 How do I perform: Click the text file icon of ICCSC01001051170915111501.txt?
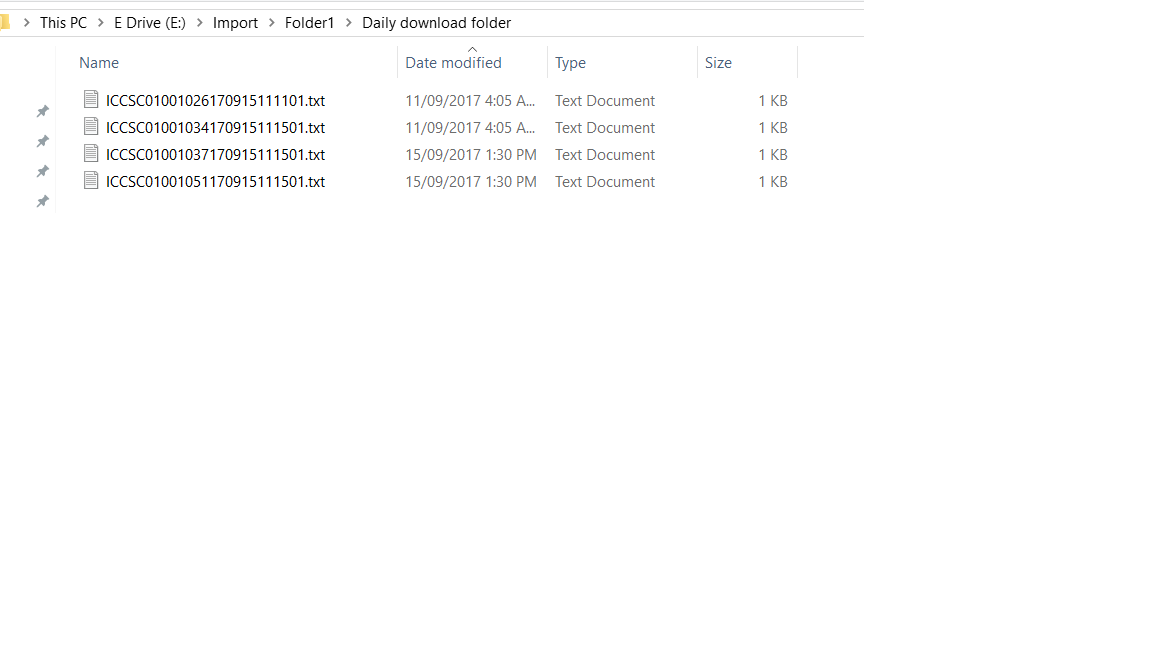click(91, 181)
